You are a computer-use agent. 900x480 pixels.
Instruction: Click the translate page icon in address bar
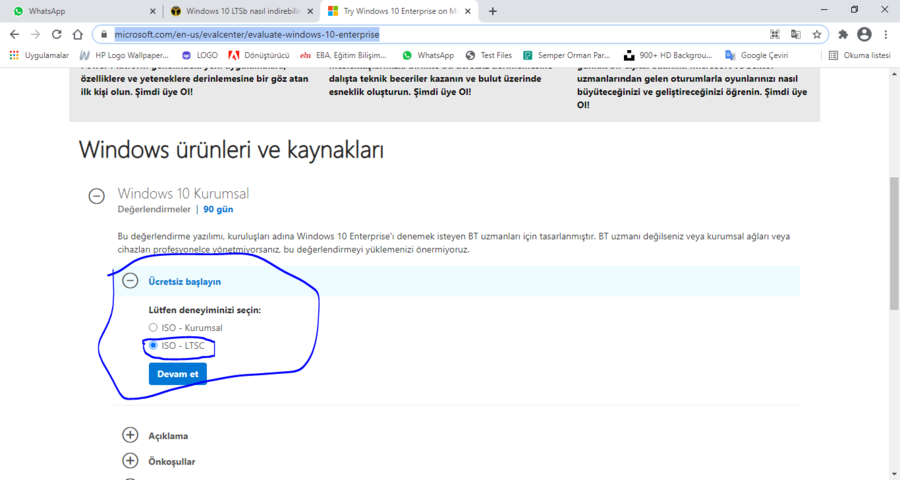click(x=796, y=34)
